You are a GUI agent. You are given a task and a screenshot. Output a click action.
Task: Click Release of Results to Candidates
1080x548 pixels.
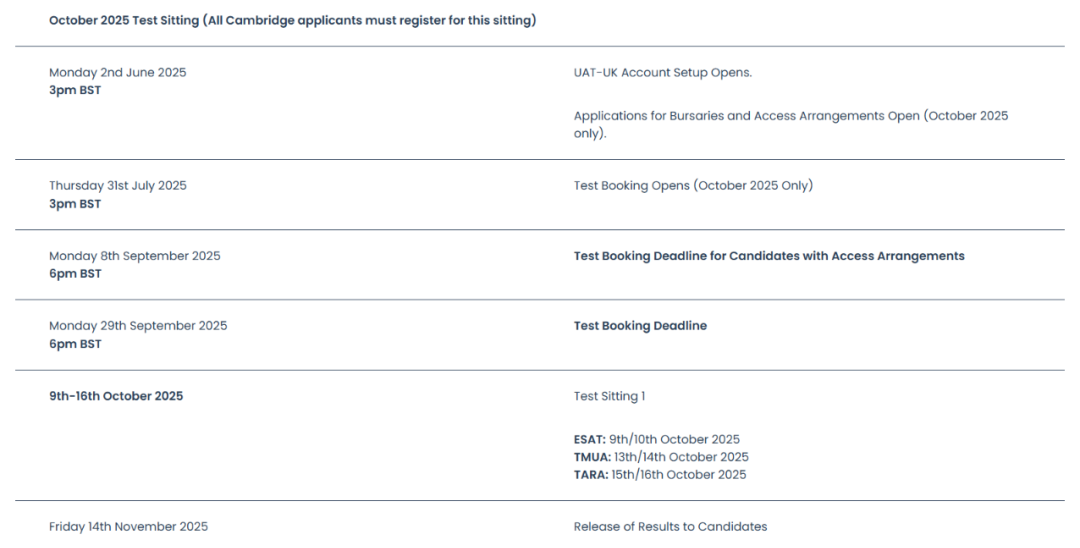(x=670, y=527)
